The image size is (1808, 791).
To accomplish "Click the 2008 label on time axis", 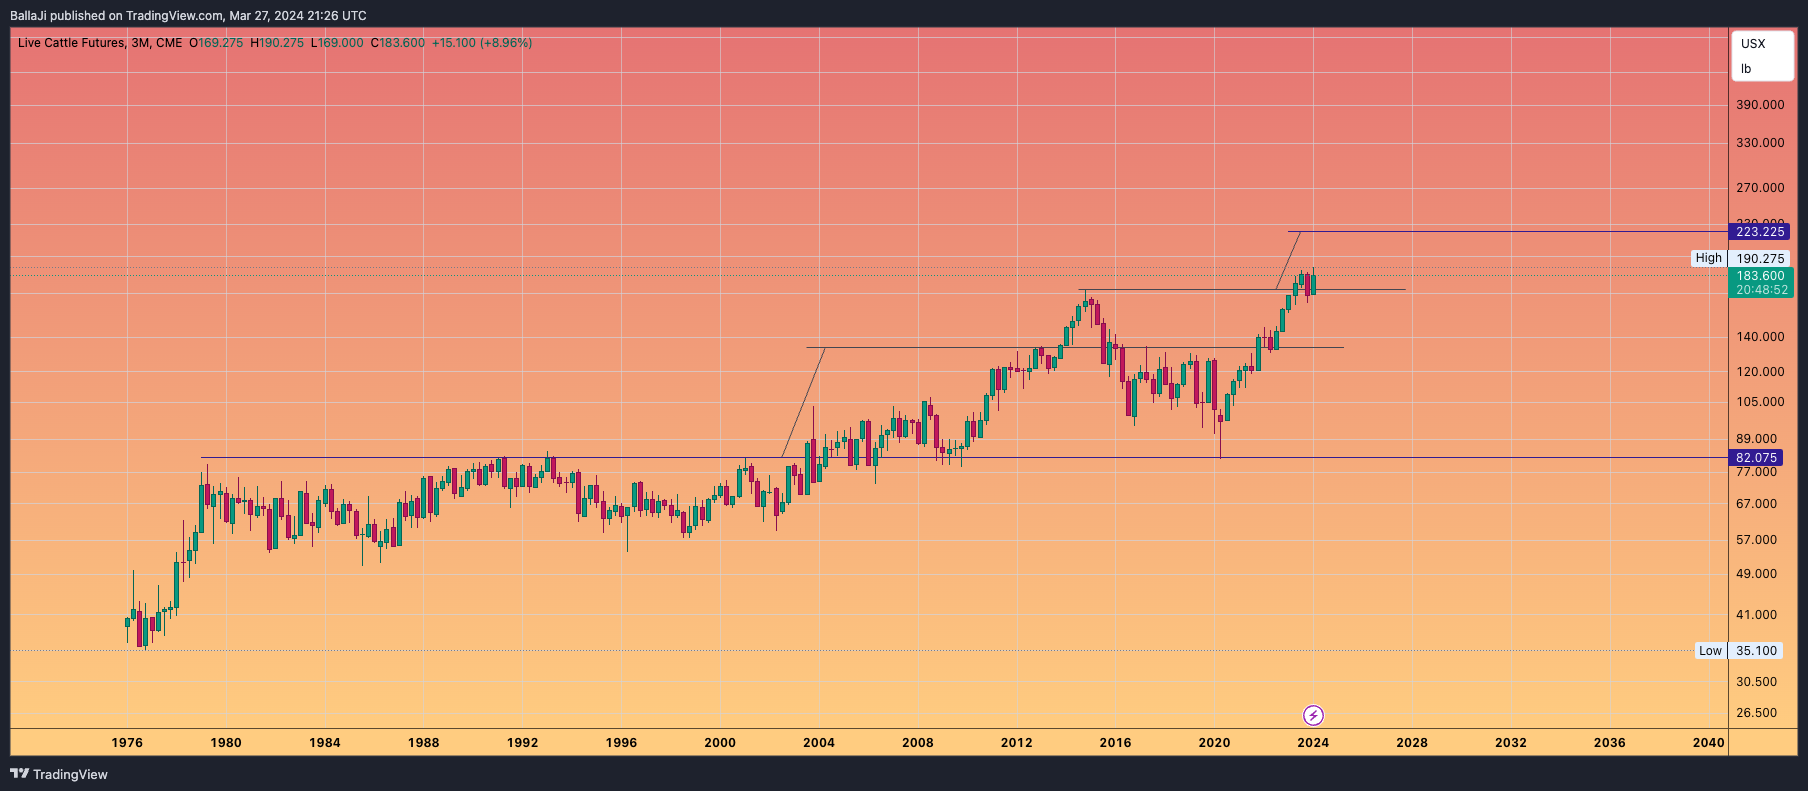I will [x=918, y=743].
